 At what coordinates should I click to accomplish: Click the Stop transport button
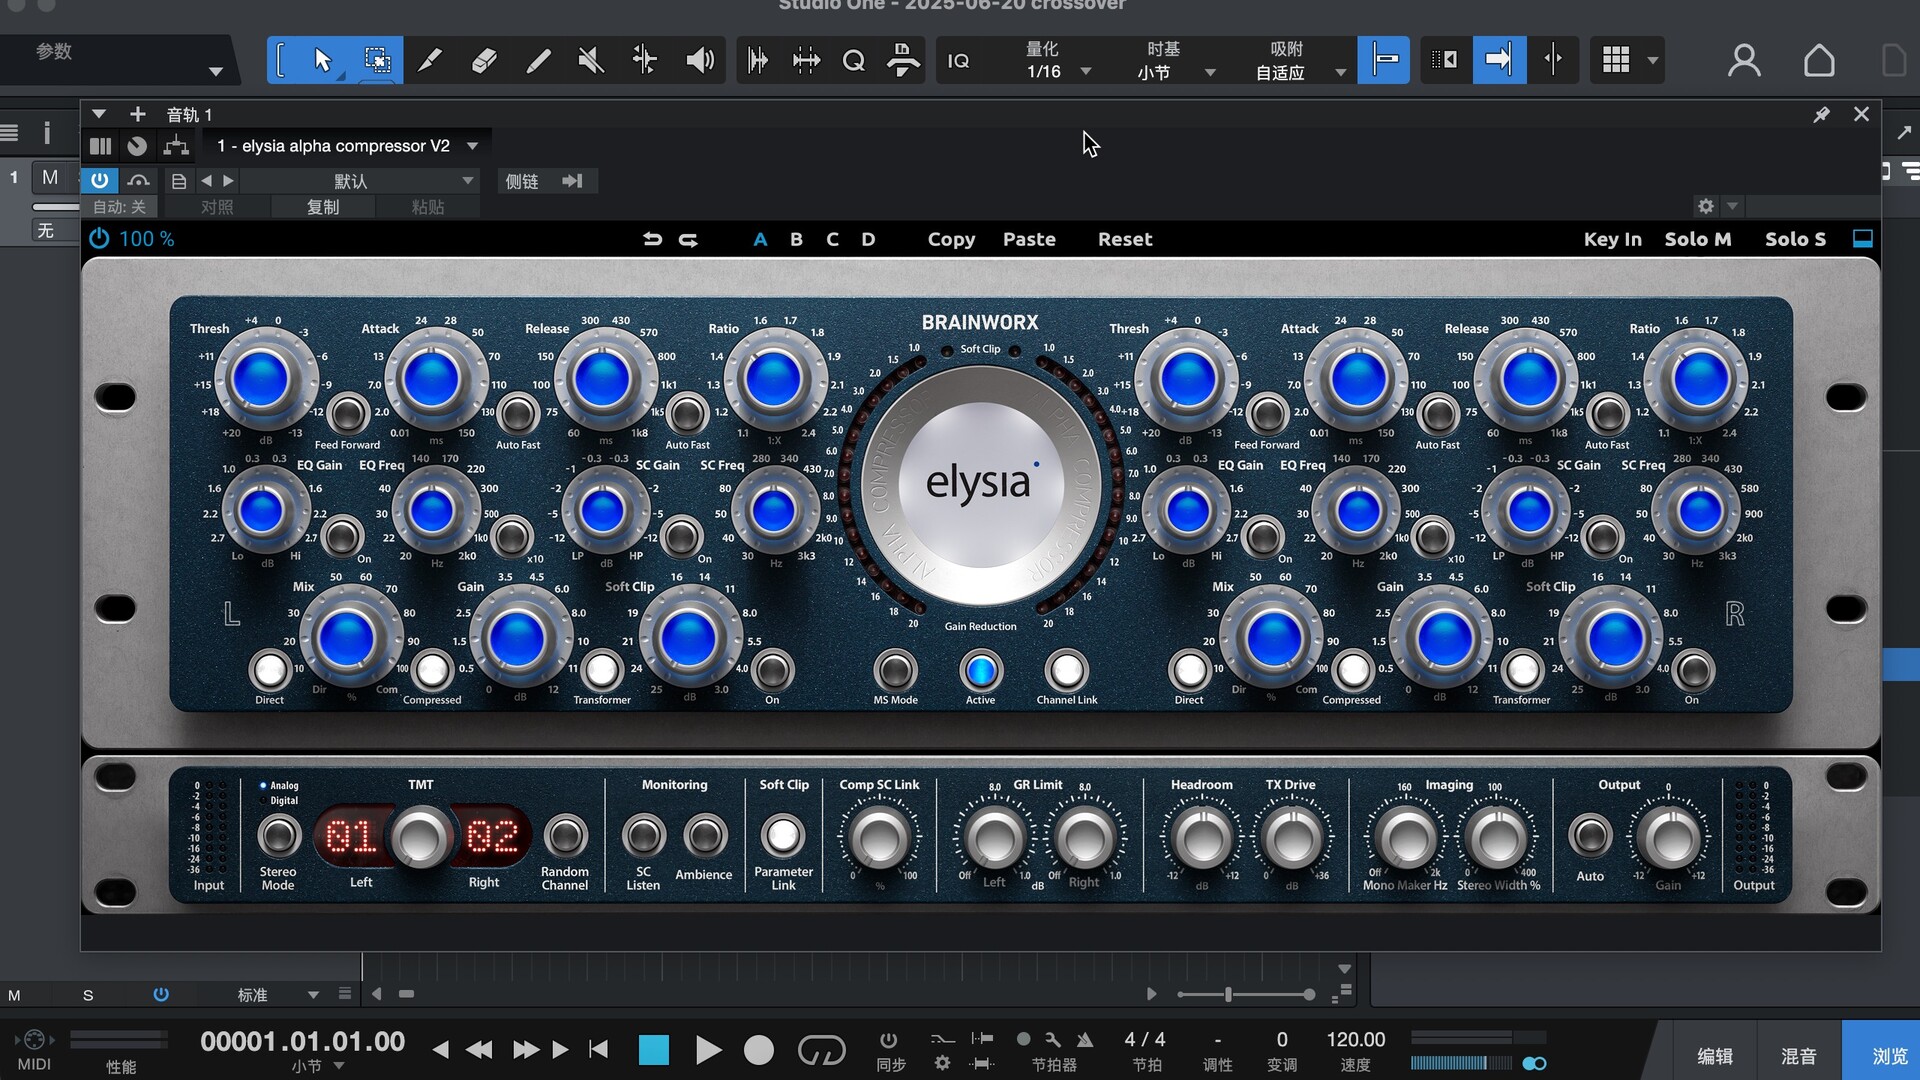pyautogui.click(x=653, y=1050)
